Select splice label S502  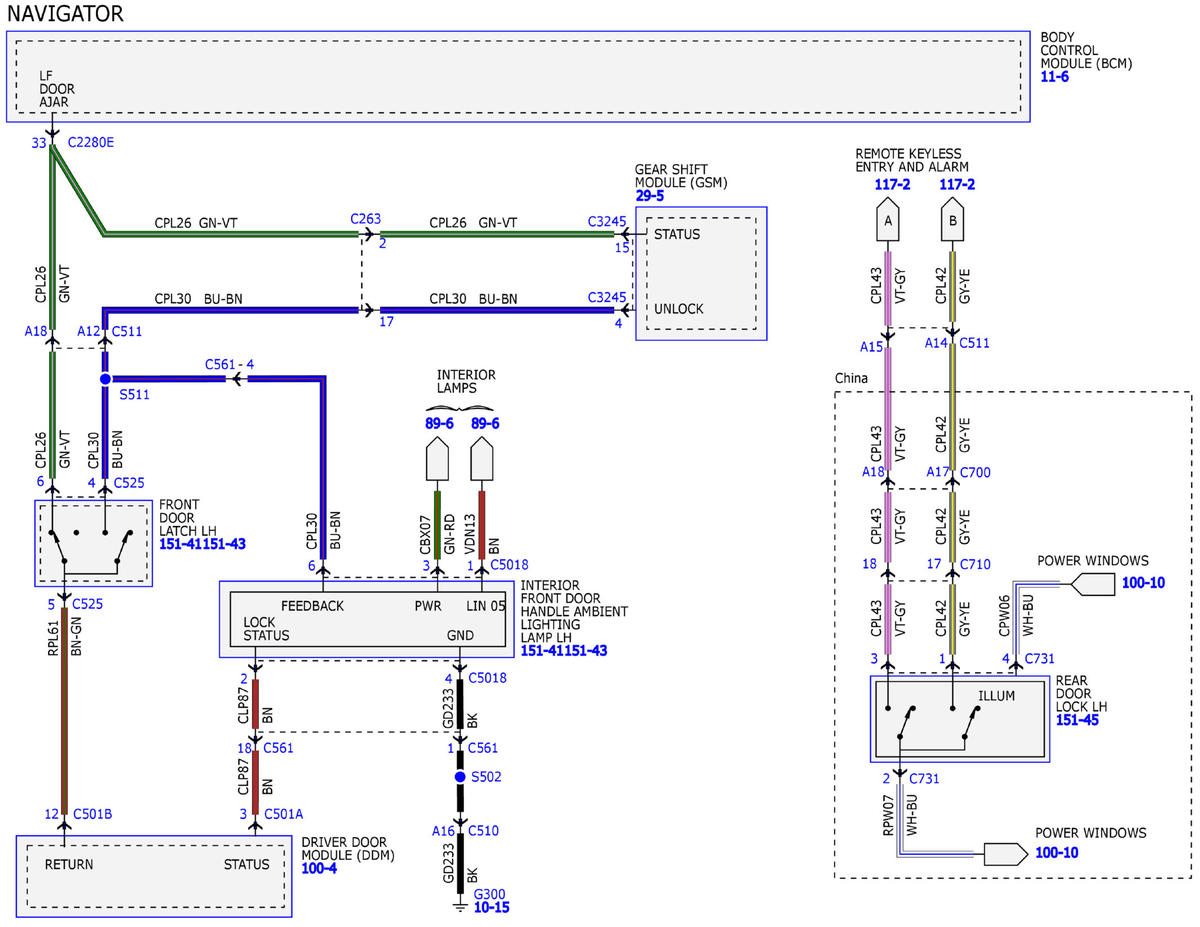[484, 776]
